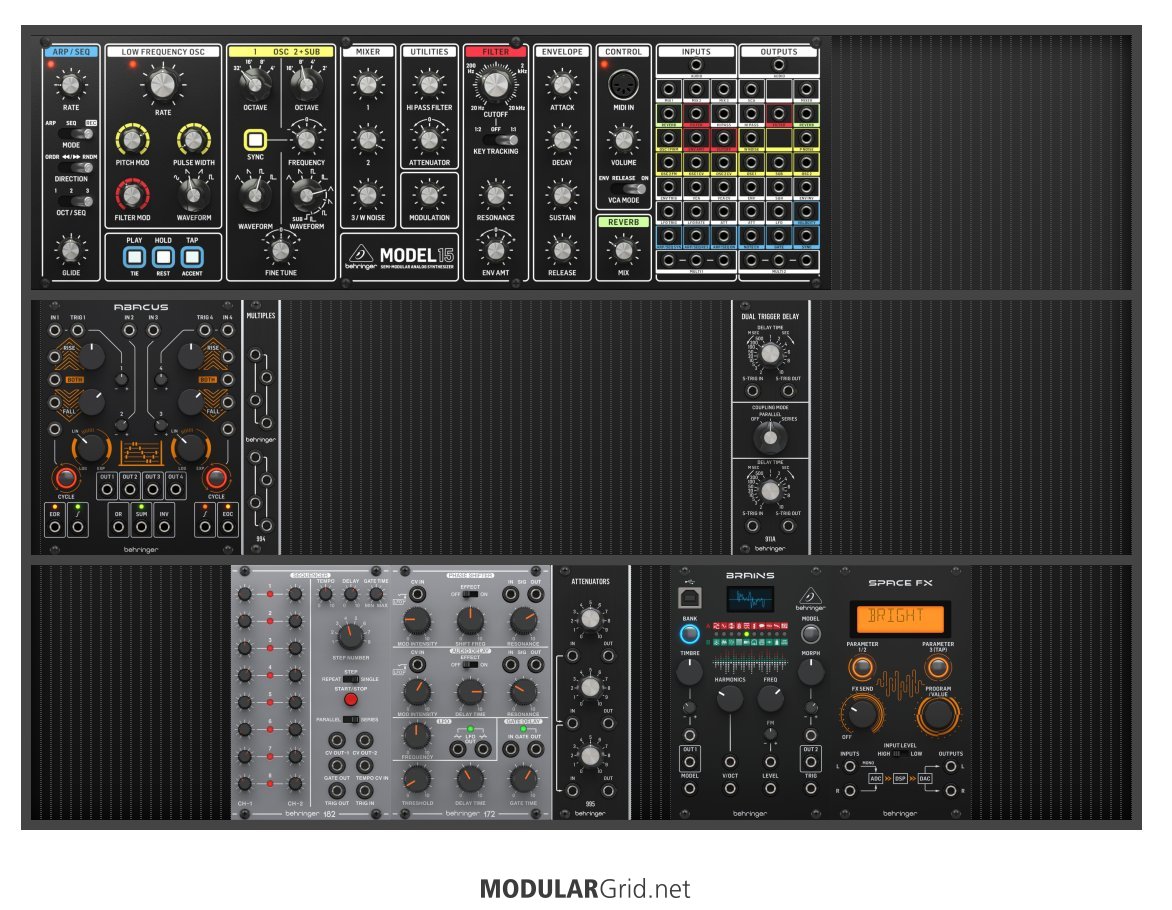Toggle the VCA Mode switch
The height and width of the screenshot is (910, 1172).
pos(629,188)
